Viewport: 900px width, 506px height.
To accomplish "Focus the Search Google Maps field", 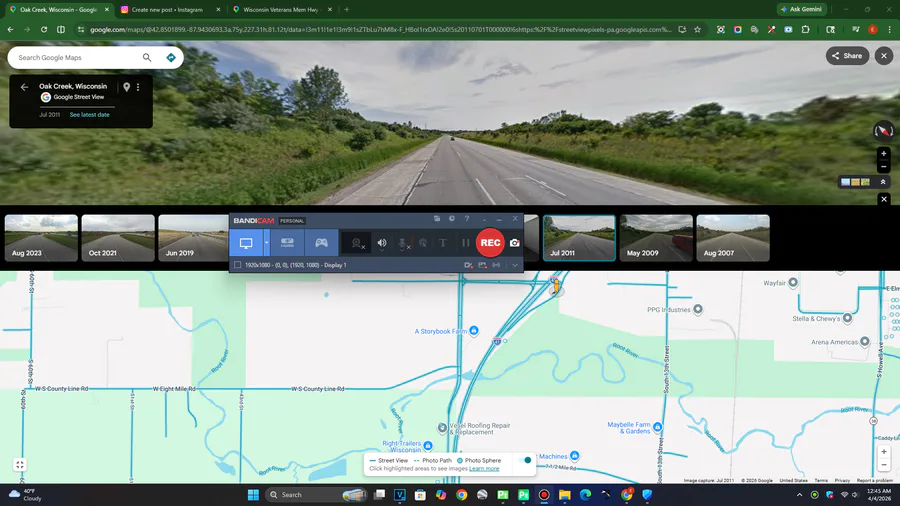I will coord(77,57).
